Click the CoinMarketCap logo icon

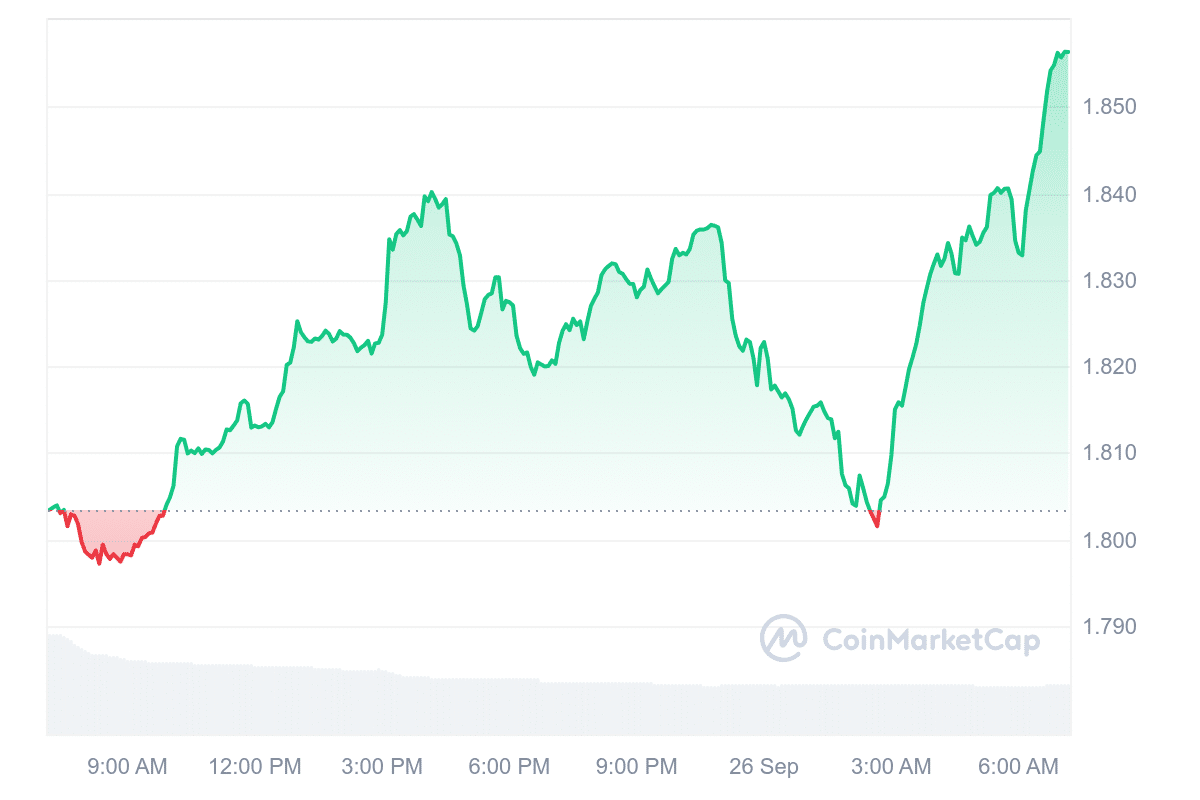[x=784, y=638]
